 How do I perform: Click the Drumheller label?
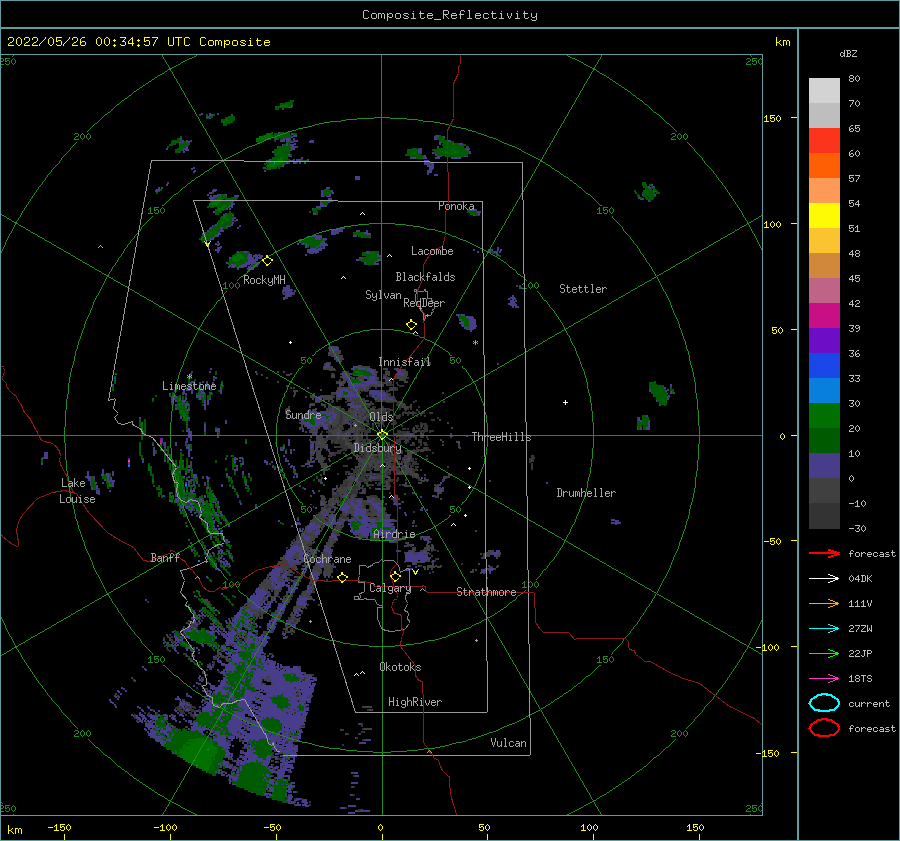tap(586, 493)
